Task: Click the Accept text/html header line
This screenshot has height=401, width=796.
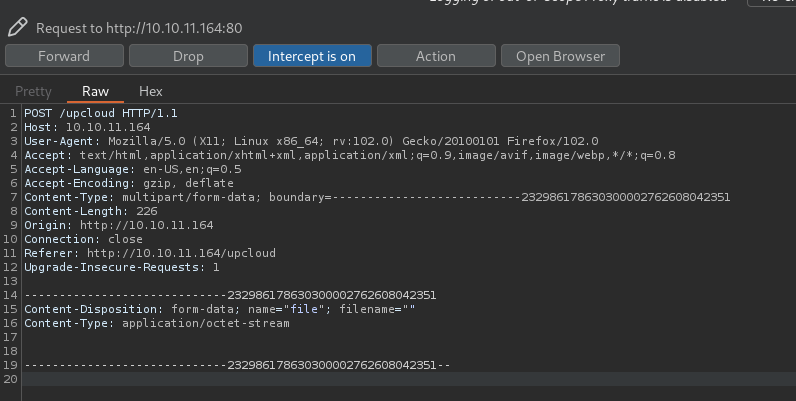Action: (350, 155)
